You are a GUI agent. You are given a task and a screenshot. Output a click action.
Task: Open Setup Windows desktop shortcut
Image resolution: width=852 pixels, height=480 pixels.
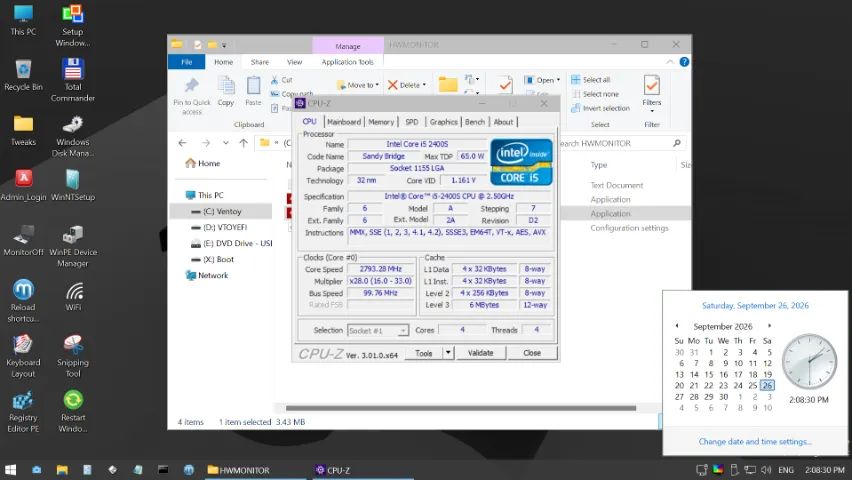[72, 26]
